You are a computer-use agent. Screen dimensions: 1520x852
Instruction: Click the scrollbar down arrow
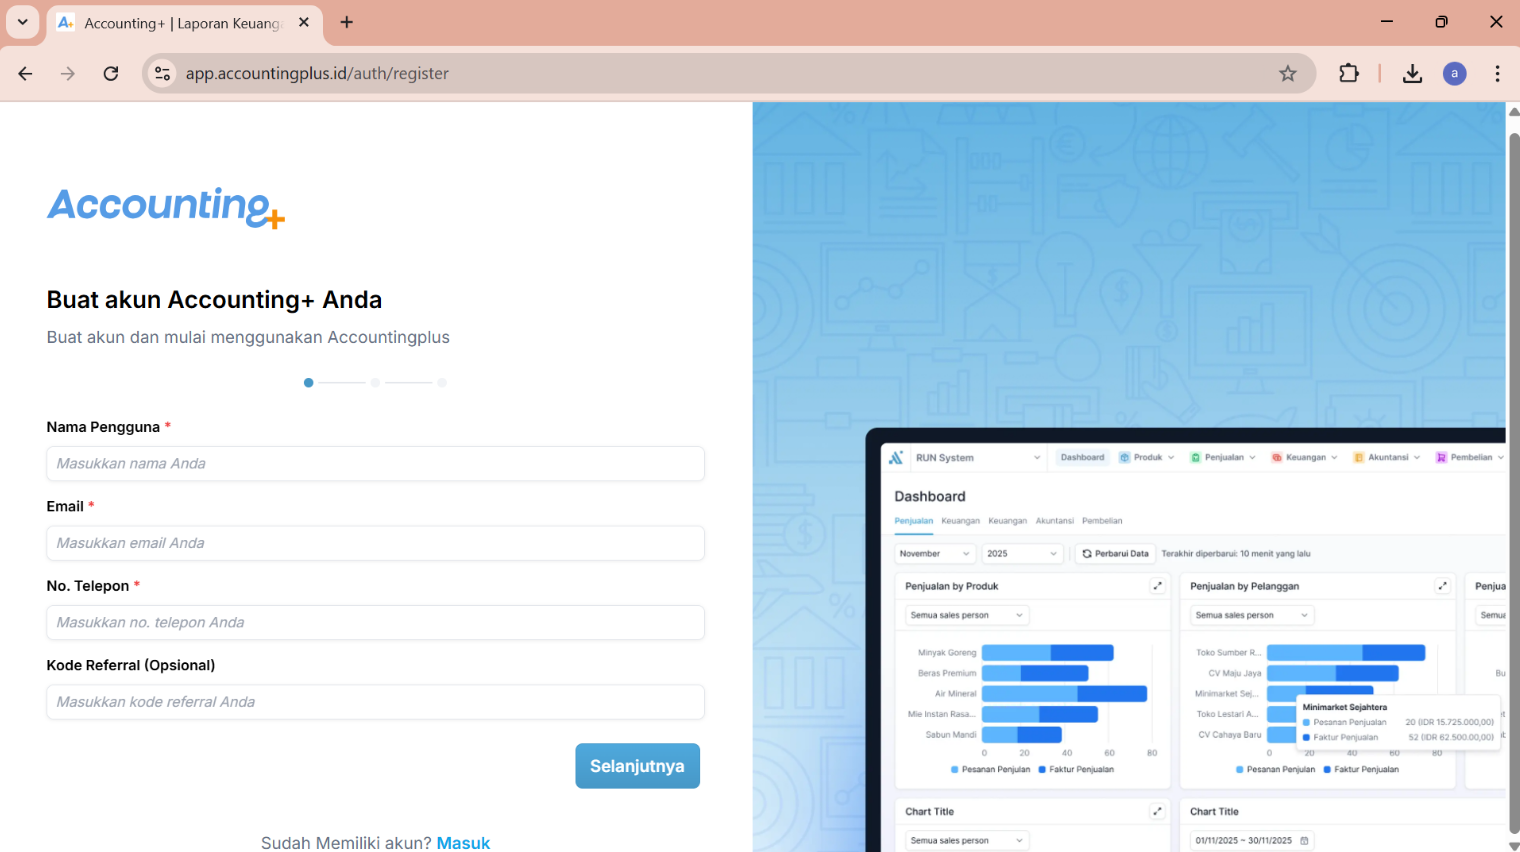pyautogui.click(x=1513, y=845)
